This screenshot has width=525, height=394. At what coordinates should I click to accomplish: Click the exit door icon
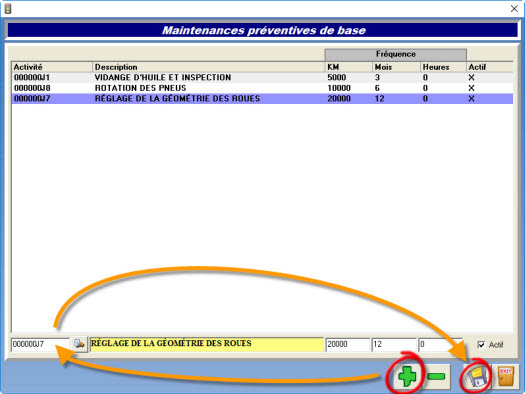point(505,377)
